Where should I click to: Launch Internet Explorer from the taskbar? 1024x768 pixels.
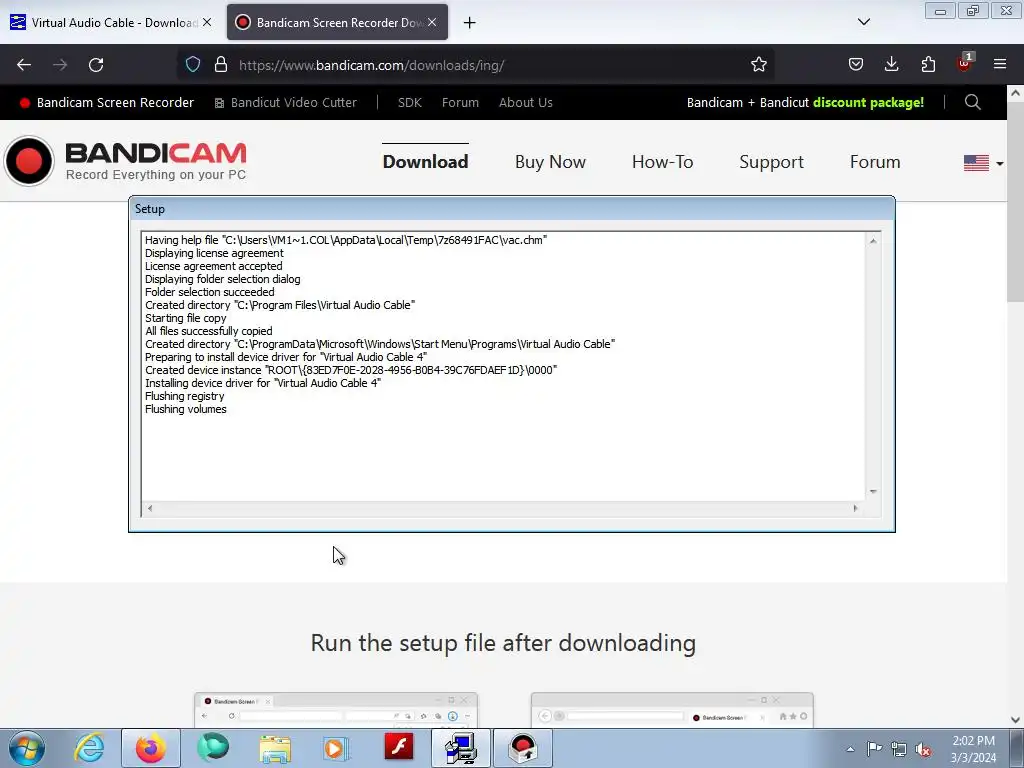click(x=89, y=748)
